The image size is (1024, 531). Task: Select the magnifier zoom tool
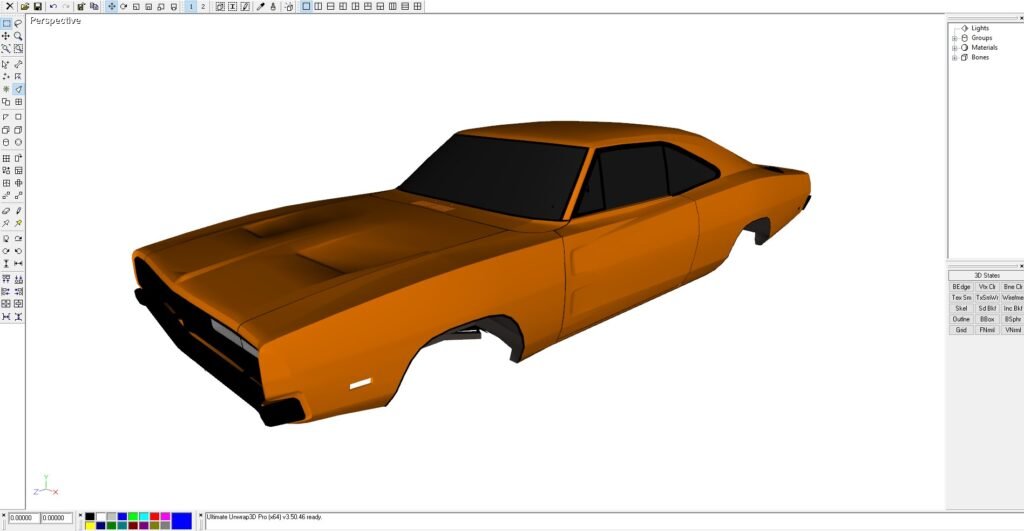click(x=18, y=36)
